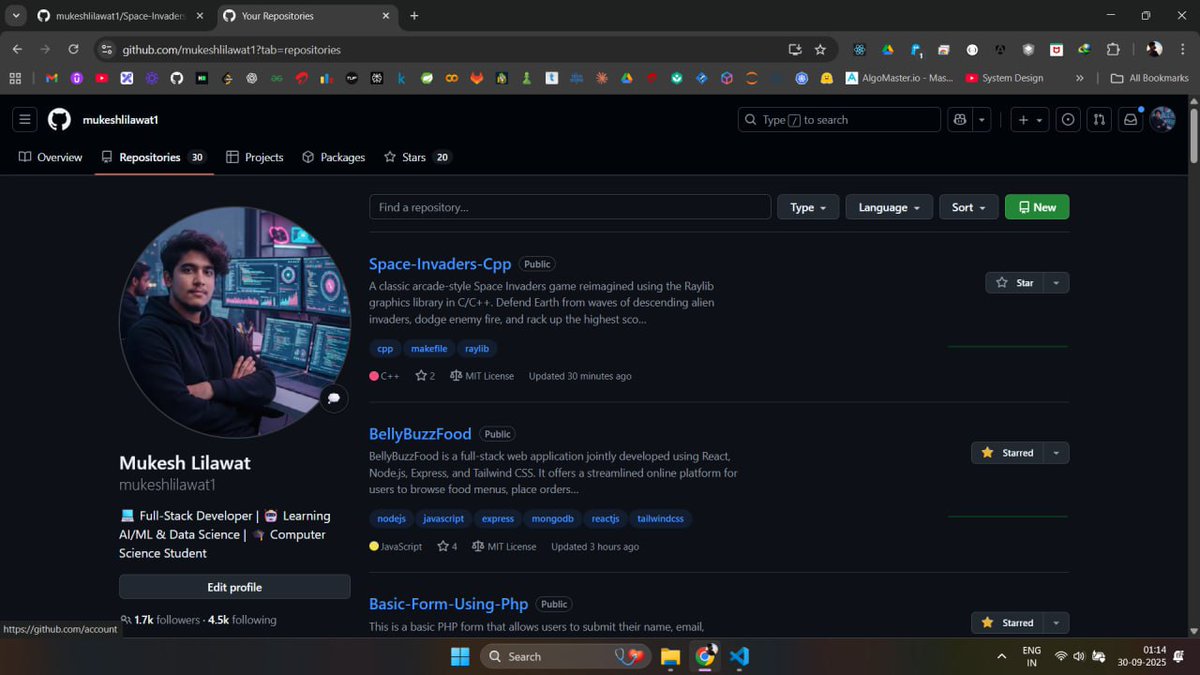Click the raylib topic tag
The image size is (1200, 675).
coord(477,349)
